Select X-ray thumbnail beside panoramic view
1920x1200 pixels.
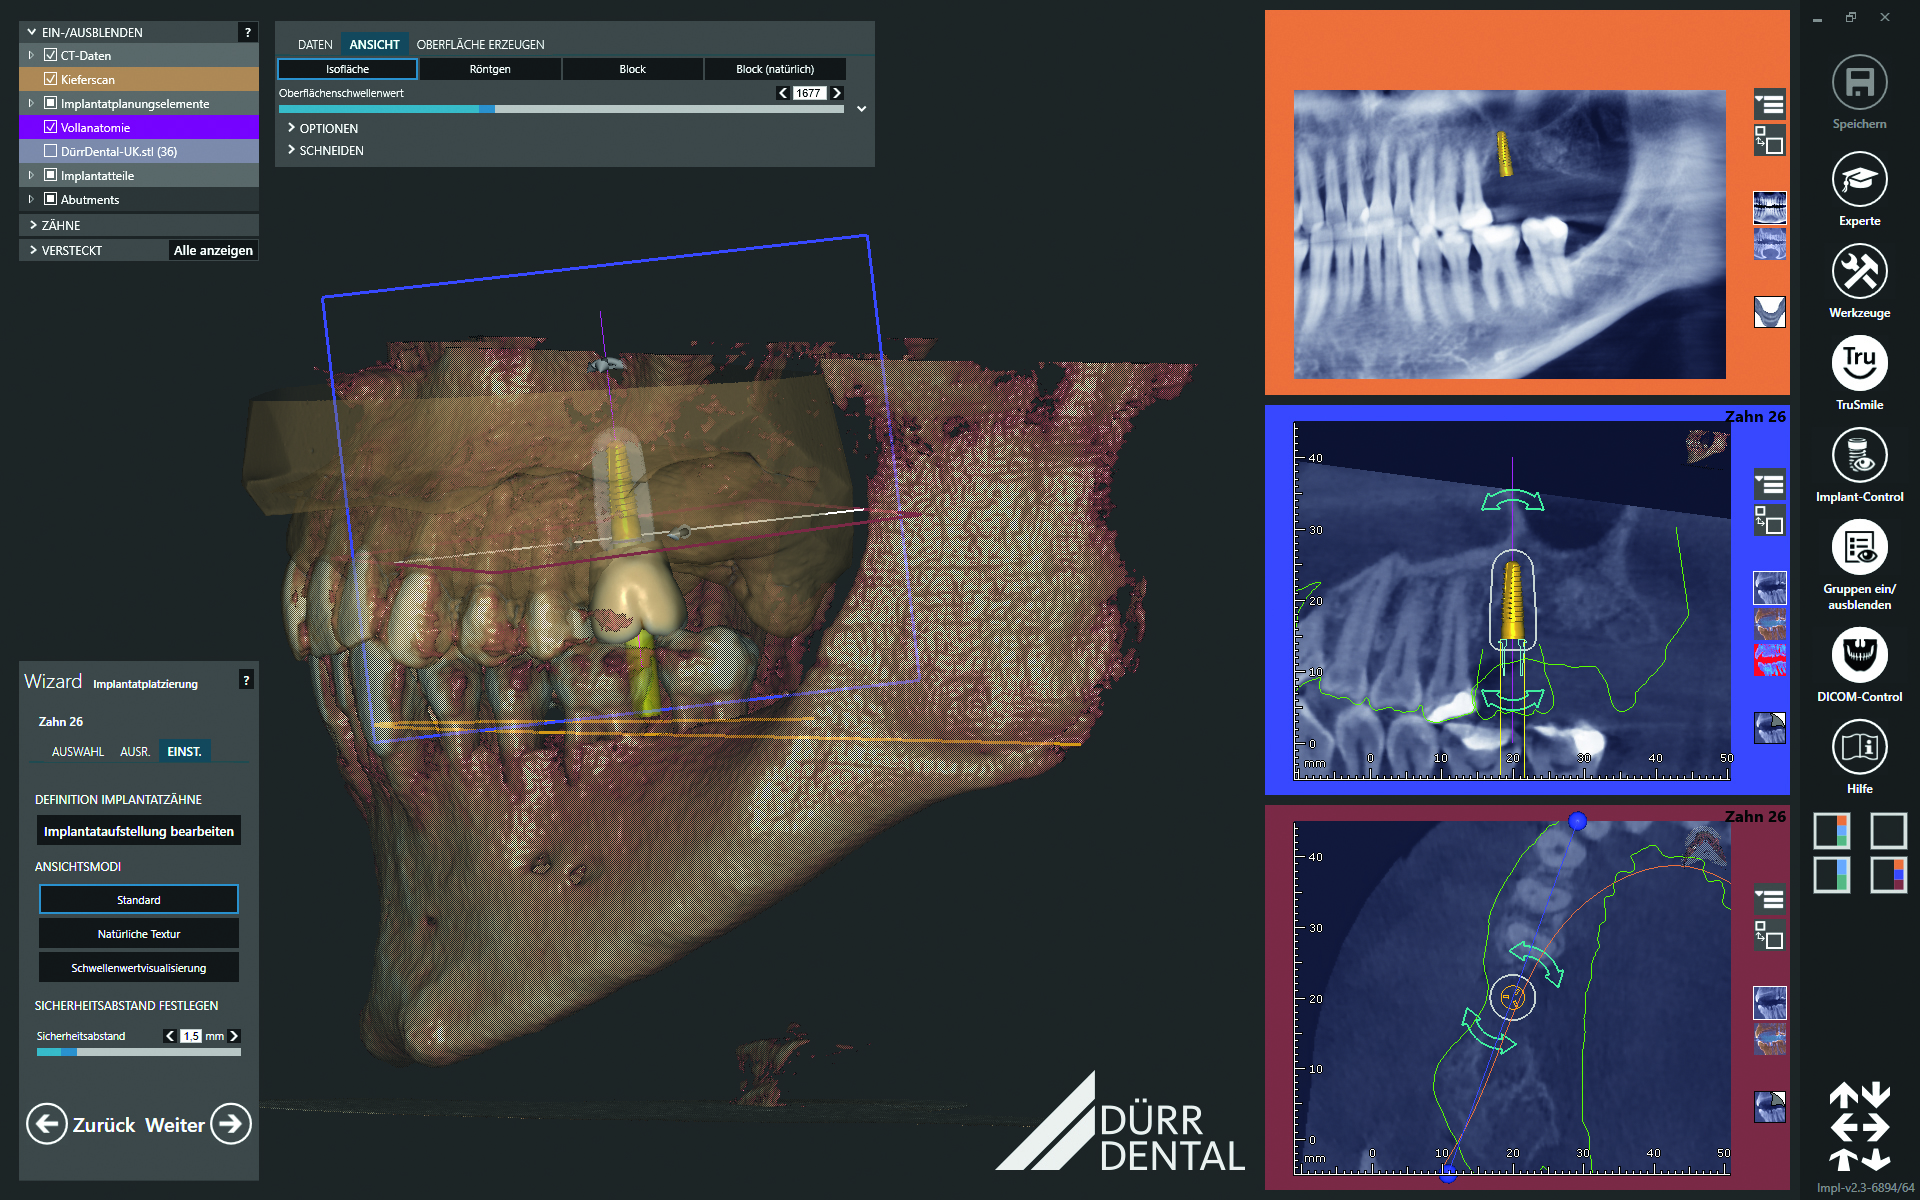coord(1769,207)
